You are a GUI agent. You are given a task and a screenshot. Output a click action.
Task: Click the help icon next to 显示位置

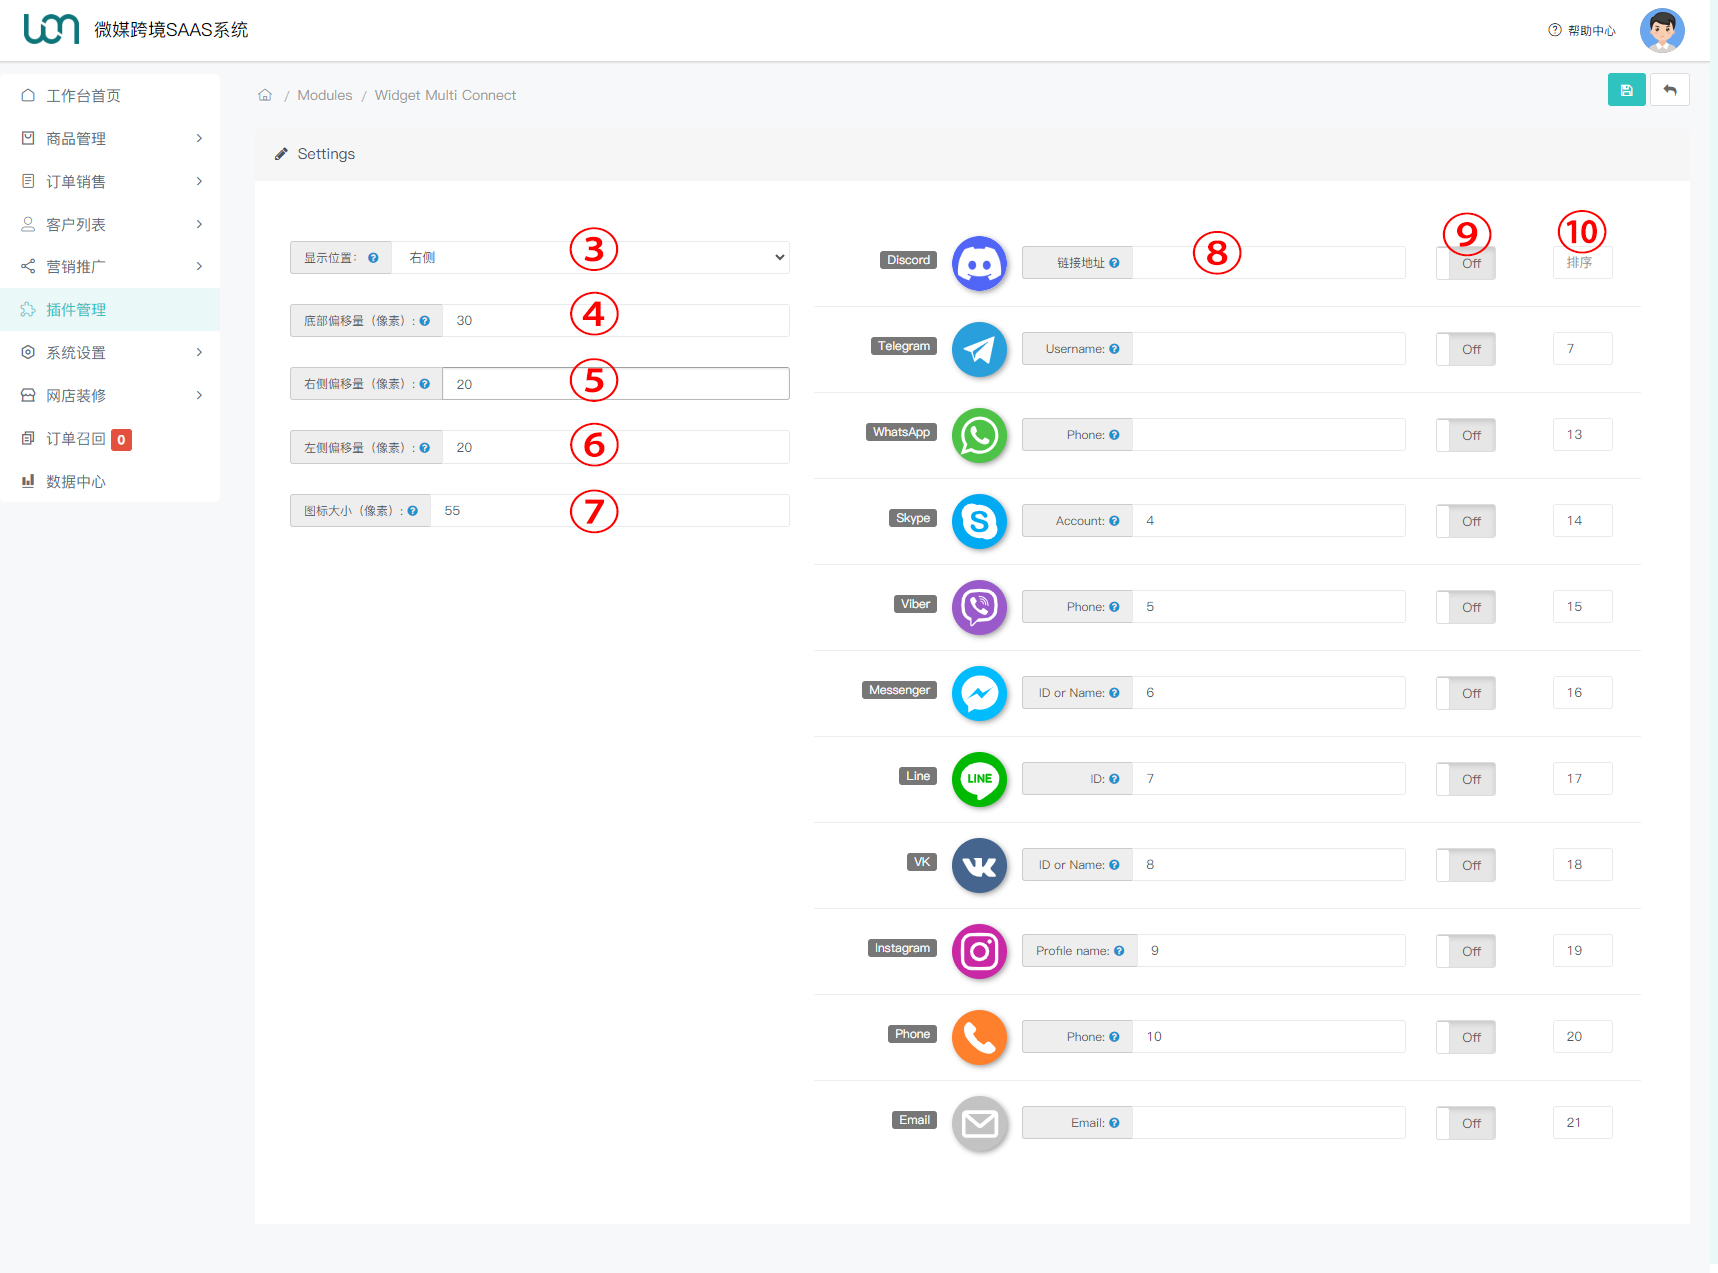tap(373, 258)
